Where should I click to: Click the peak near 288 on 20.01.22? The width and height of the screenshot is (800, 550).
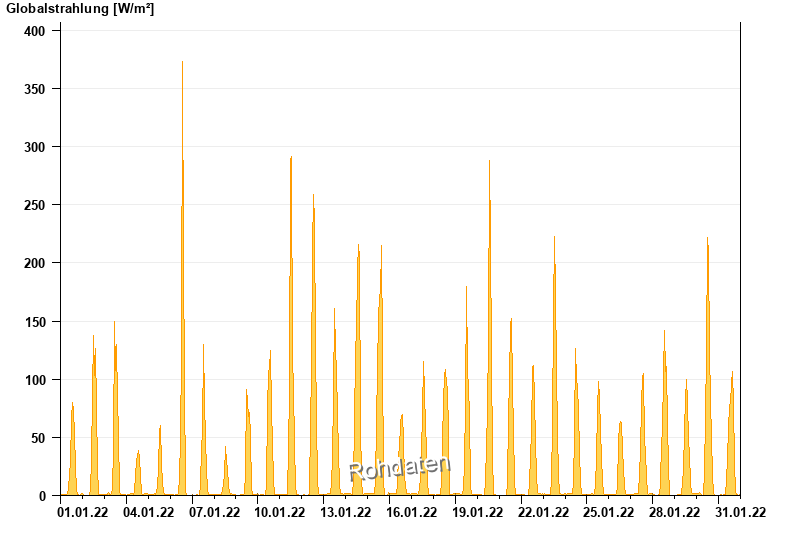[x=489, y=328]
